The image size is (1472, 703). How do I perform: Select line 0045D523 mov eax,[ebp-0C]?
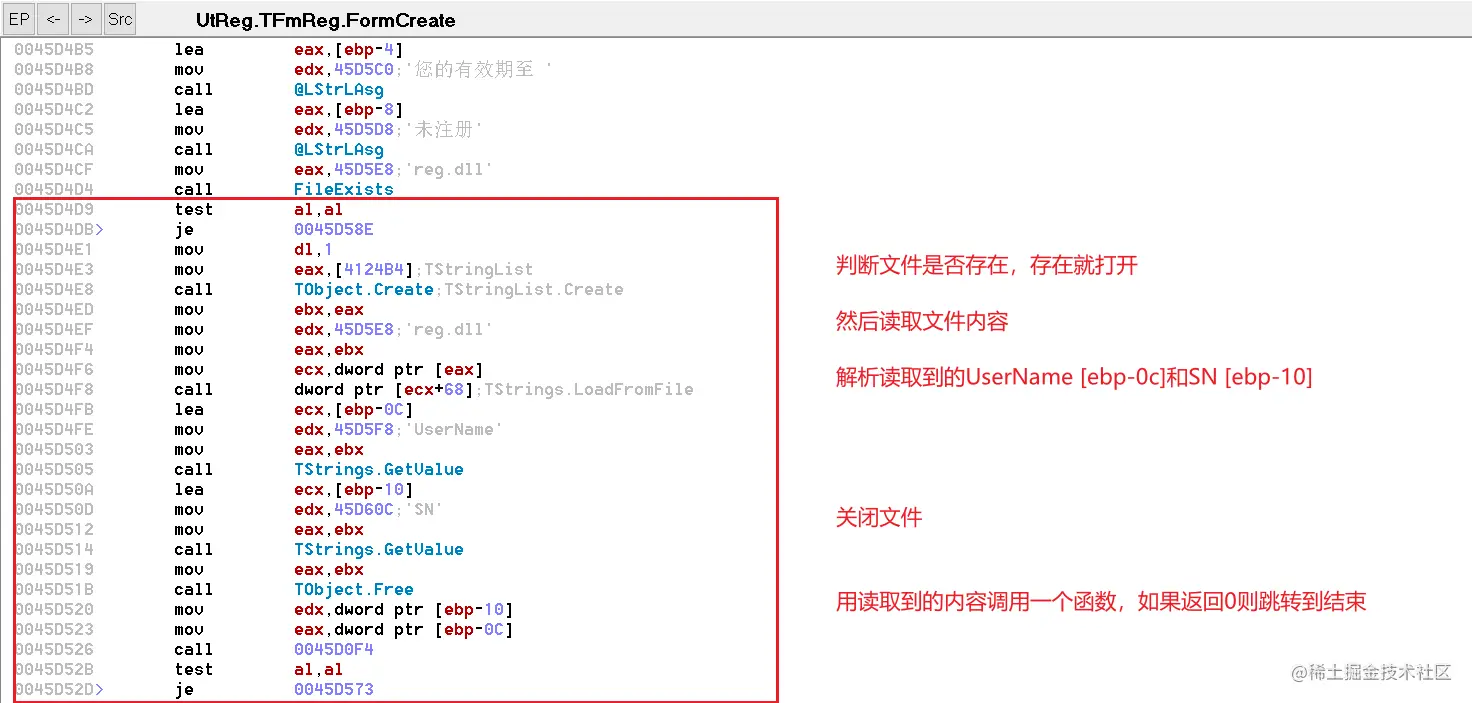pos(264,629)
